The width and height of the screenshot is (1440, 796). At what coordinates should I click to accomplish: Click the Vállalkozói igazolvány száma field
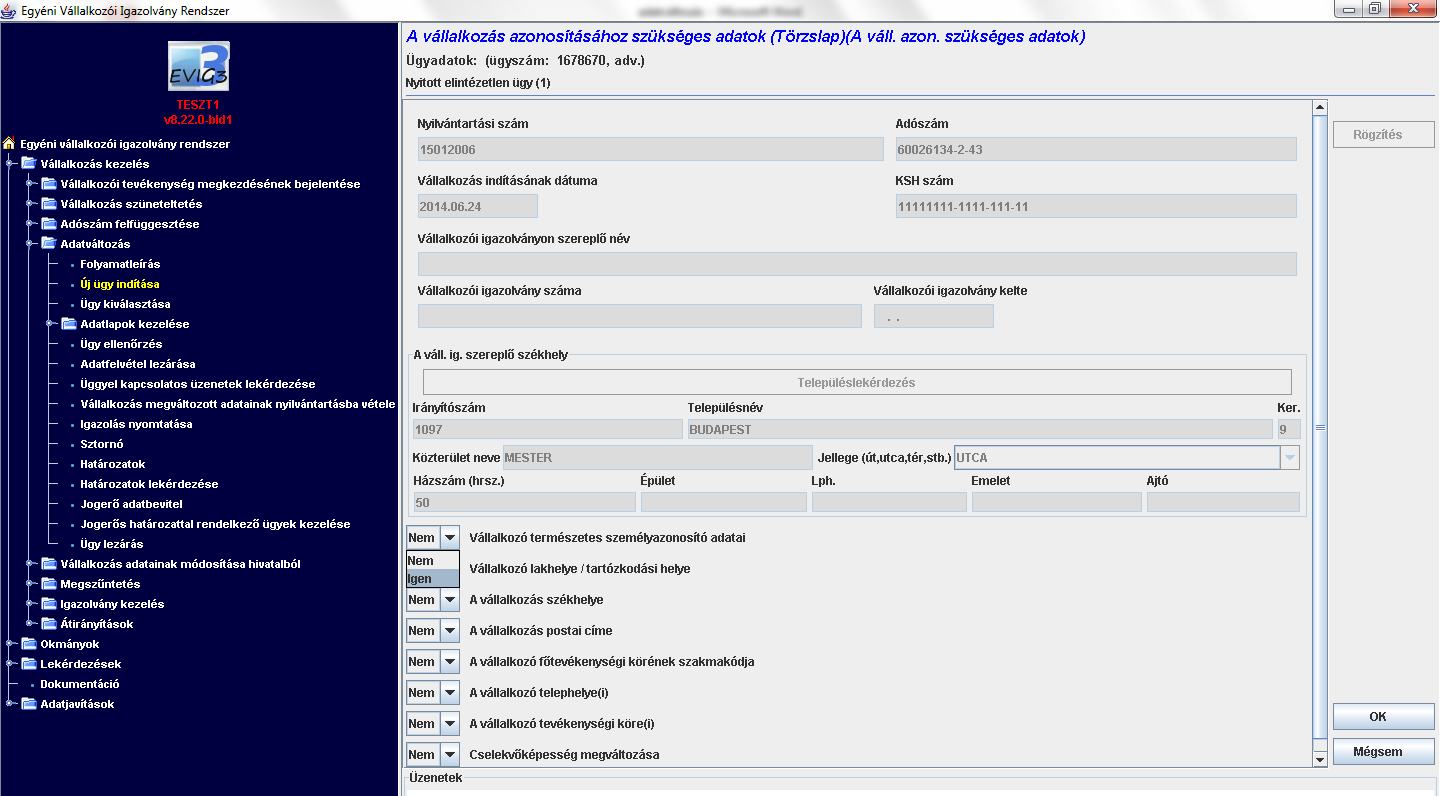pos(639,316)
